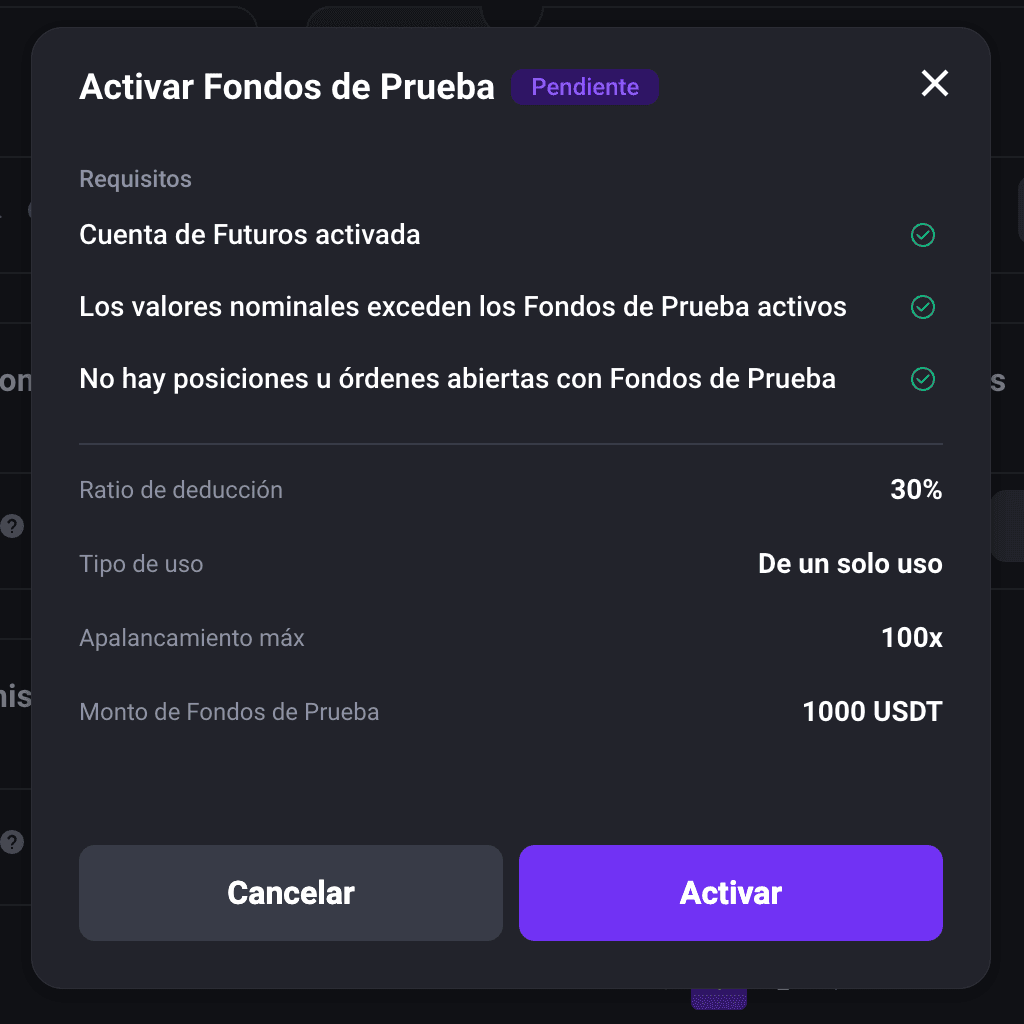Activate the trial funds with Activar button

(x=731, y=893)
